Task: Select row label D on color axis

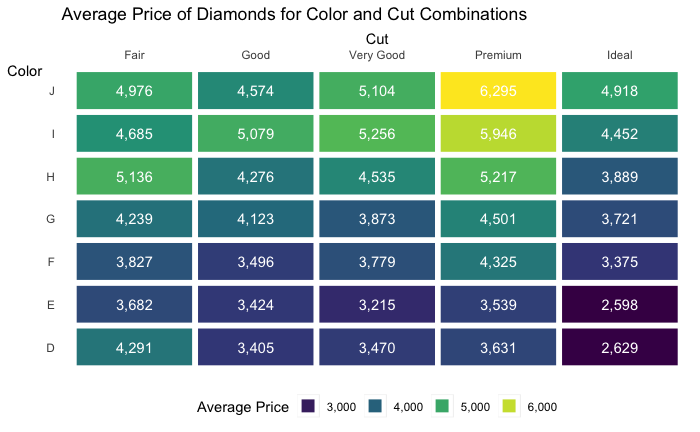Action: pyautogui.click(x=50, y=348)
